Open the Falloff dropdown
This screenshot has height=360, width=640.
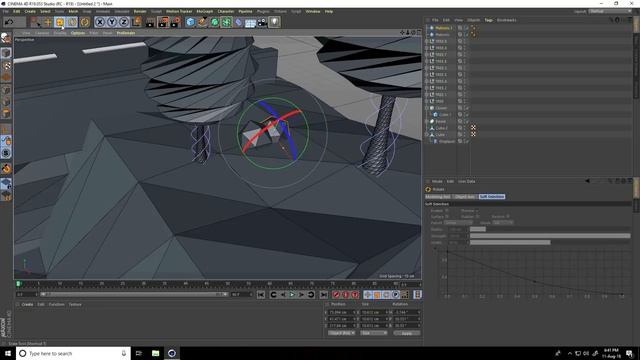pyautogui.click(x=458, y=222)
